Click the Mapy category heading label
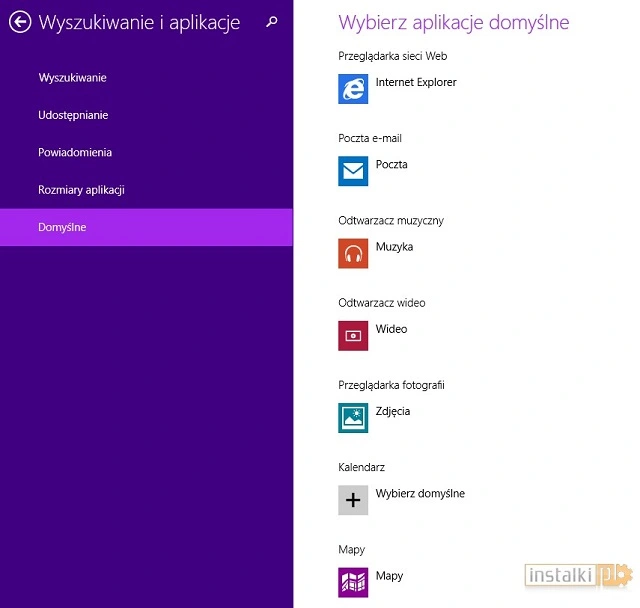640x608 pixels. pos(351,550)
